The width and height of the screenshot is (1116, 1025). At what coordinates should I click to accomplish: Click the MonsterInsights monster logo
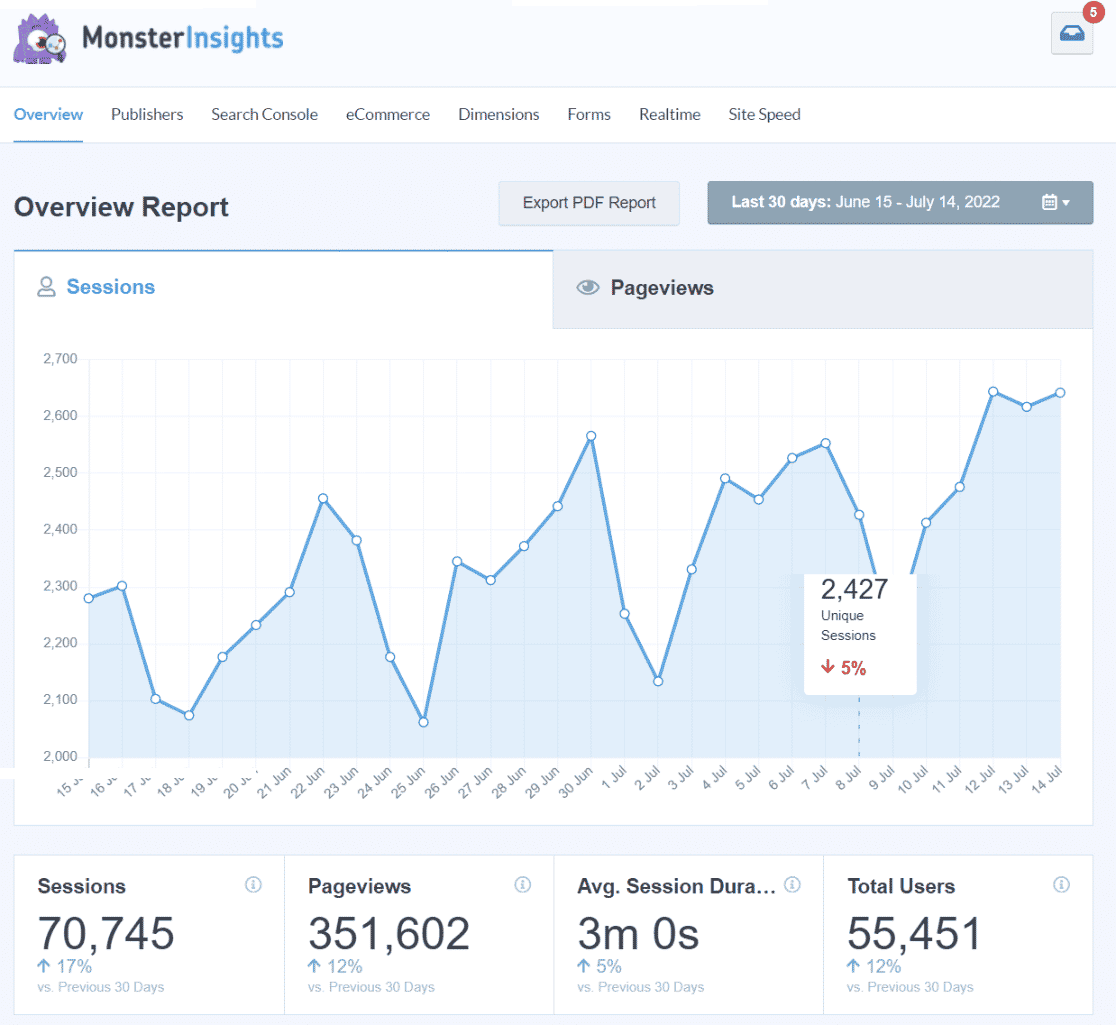(x=41, y=39)
